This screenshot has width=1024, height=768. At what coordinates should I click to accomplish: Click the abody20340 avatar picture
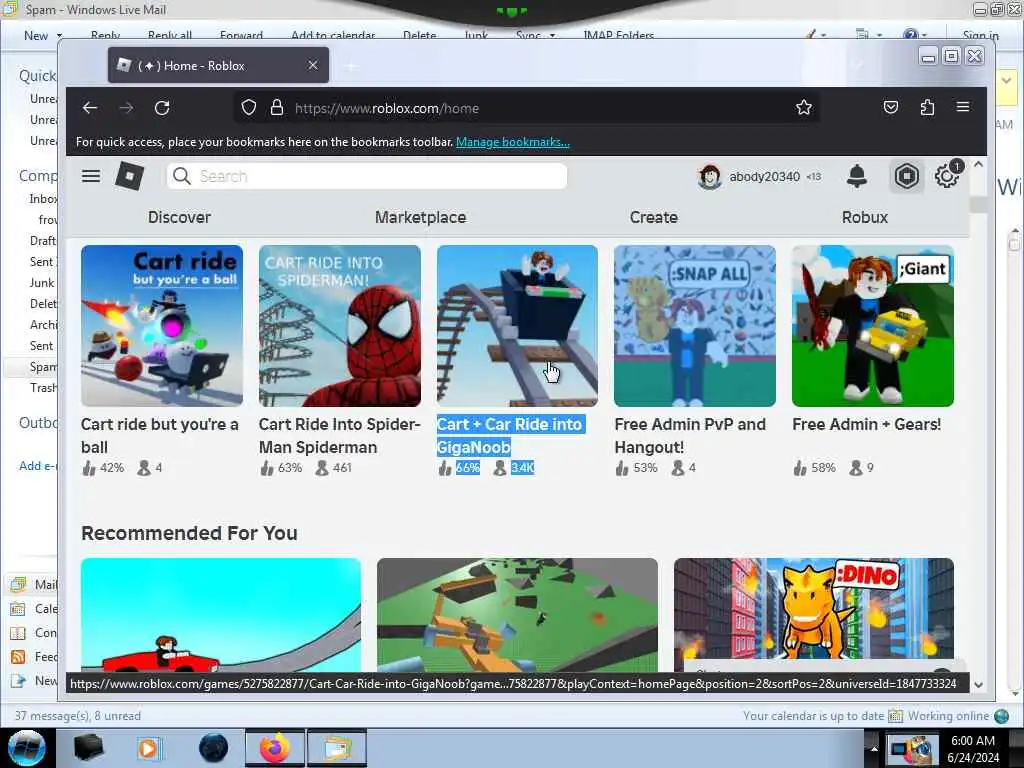(709, 177)
